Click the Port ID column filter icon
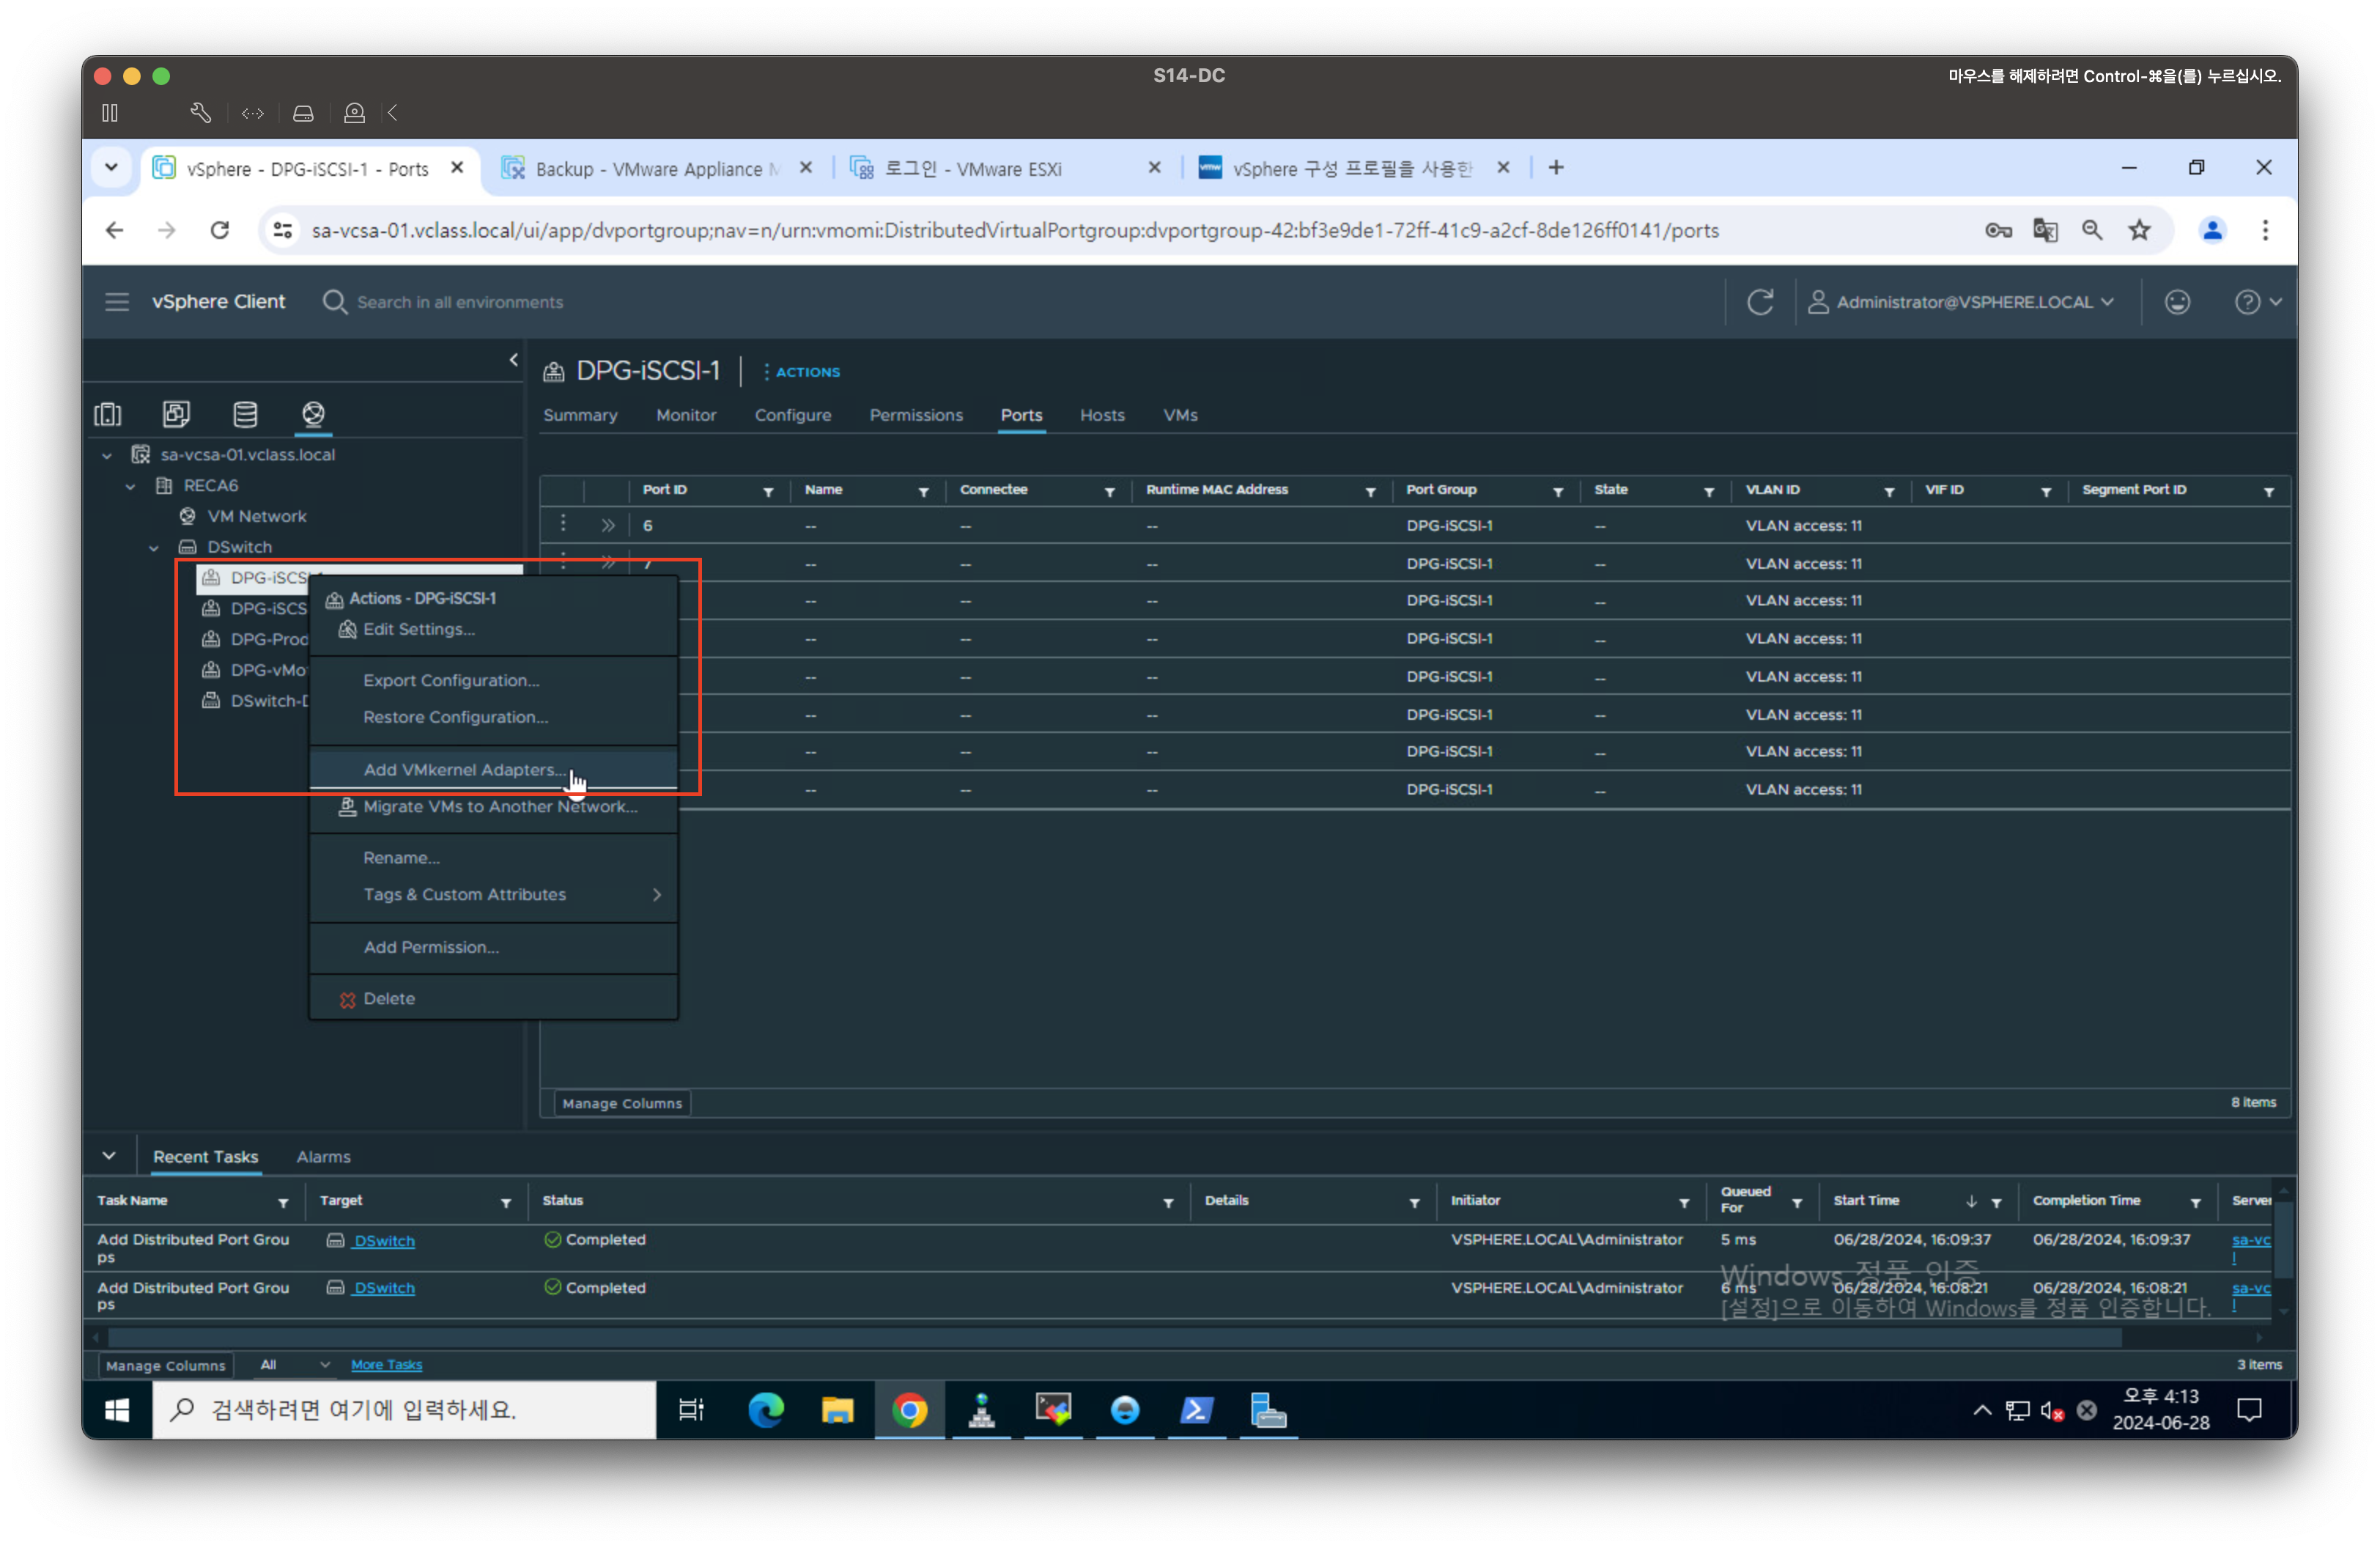Screen dimensions: 2380x1548 (x=768, y=492)
